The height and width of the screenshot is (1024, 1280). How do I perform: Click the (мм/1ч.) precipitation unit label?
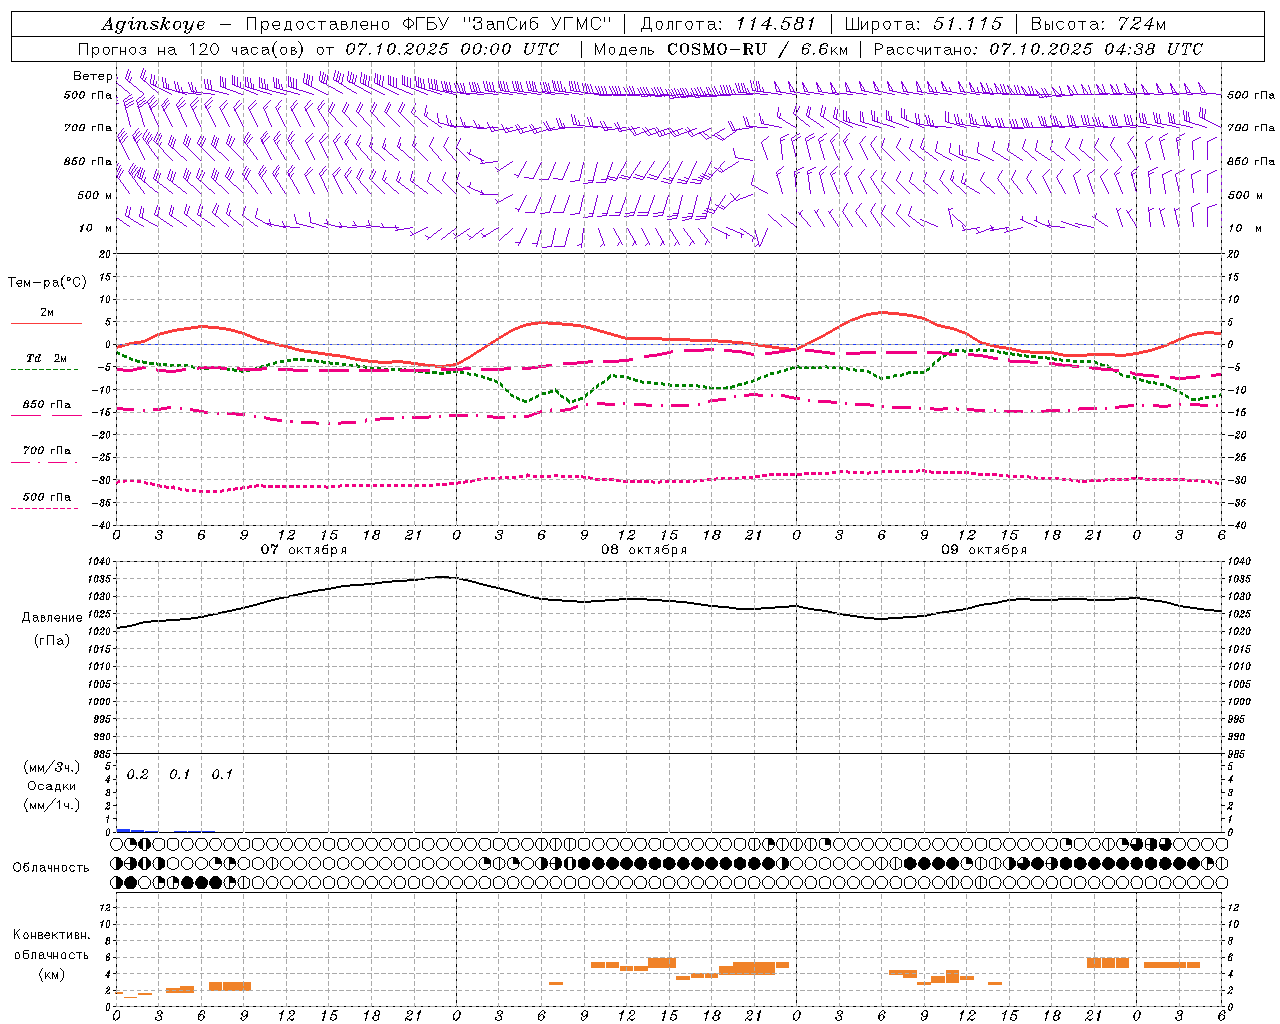tap(52, 804)
